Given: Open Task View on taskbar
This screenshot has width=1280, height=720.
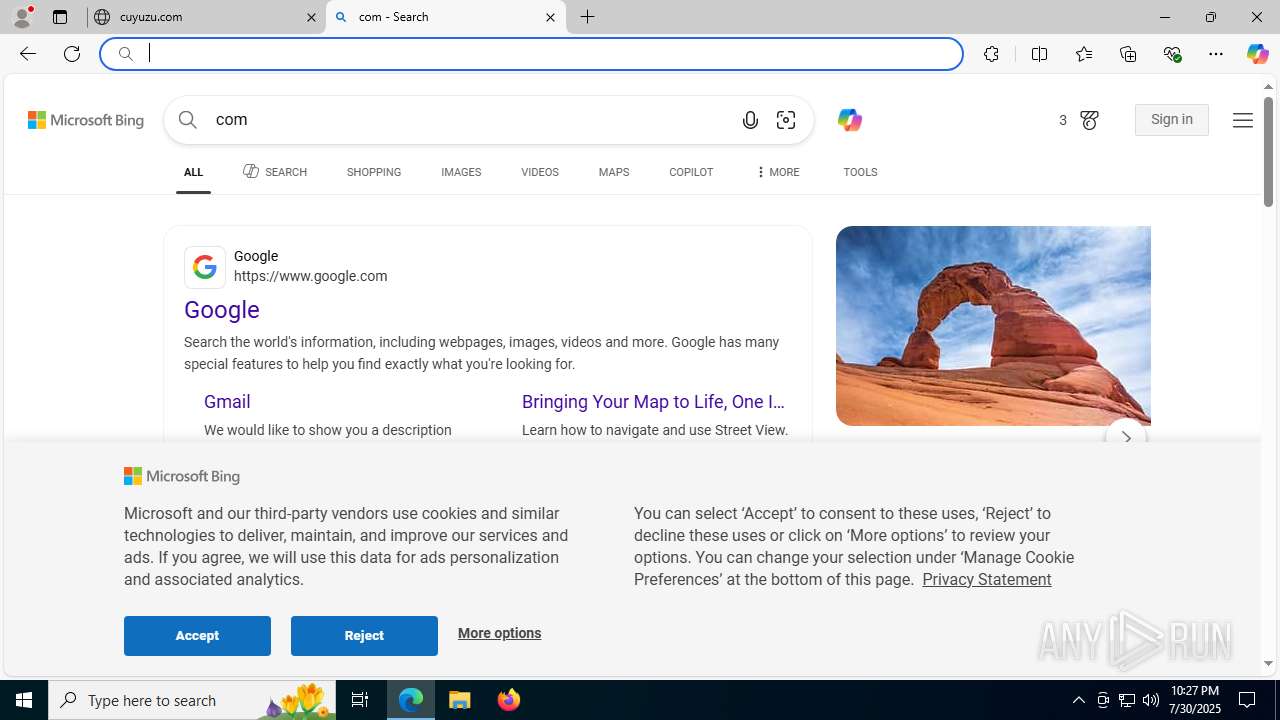Looking at the screenshot, I should point(360,700).
